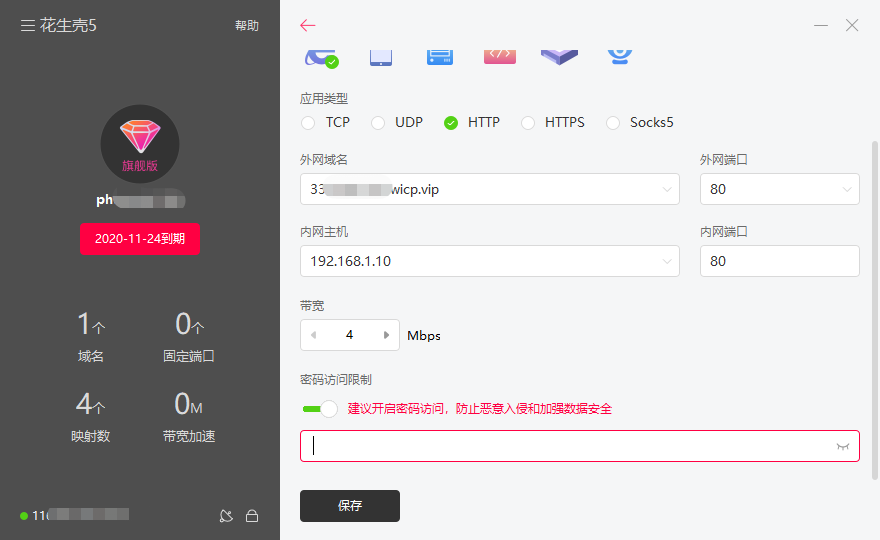880x540 pixels.
Task: Click the green online status indicator
Action: point(24,516)
